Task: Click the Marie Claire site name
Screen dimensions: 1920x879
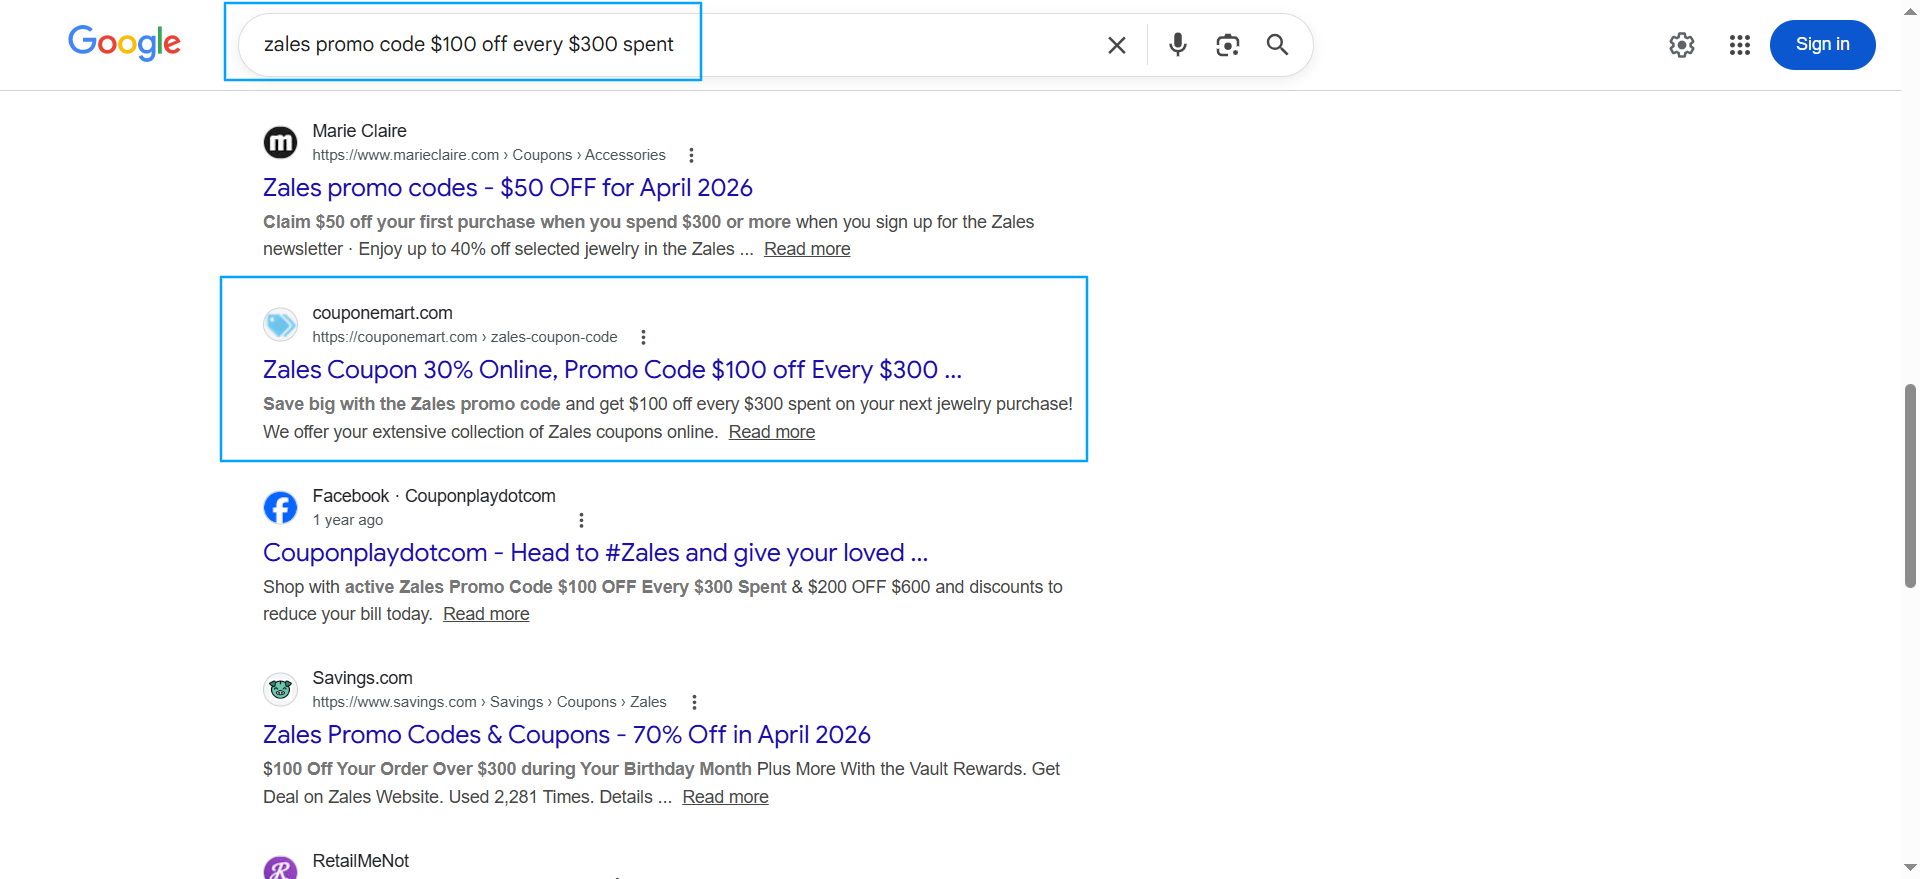Action: pos(359,131)
